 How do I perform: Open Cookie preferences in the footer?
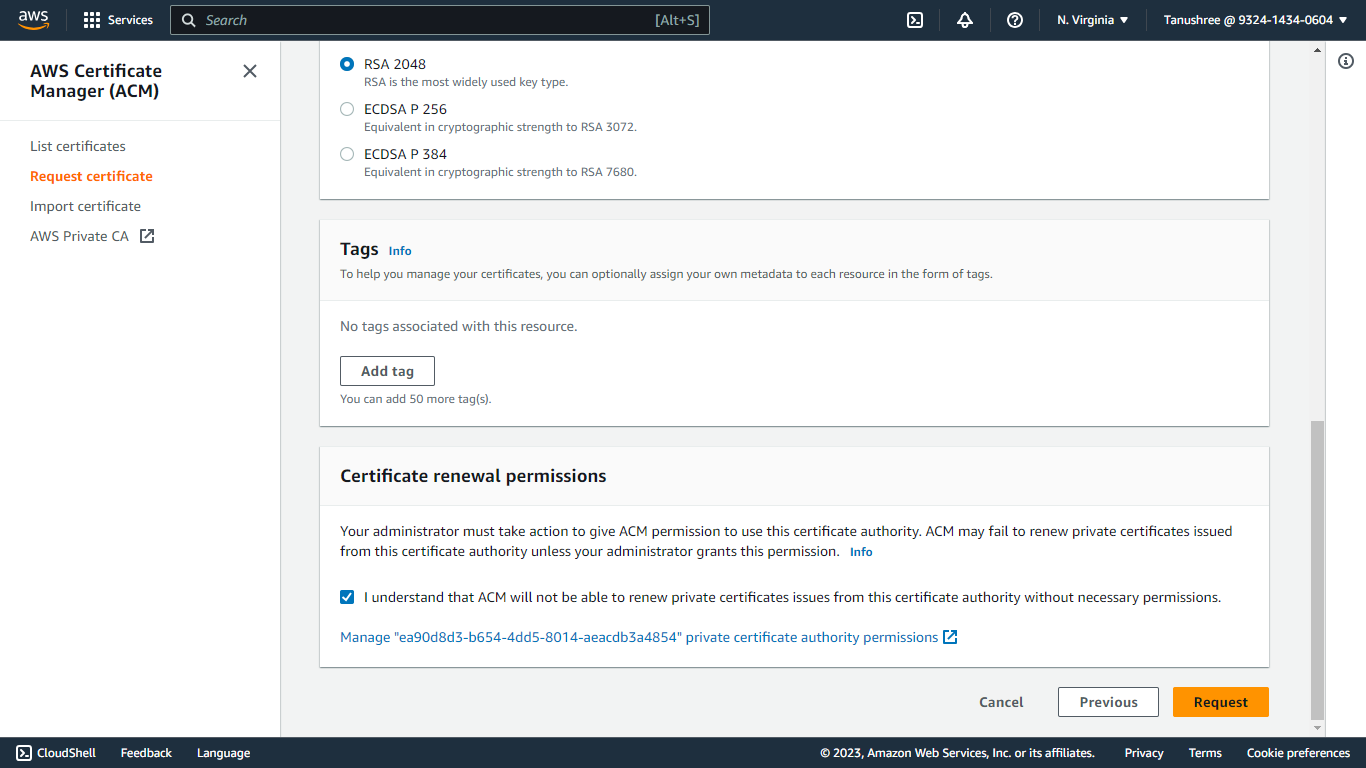coord(1298,753)
